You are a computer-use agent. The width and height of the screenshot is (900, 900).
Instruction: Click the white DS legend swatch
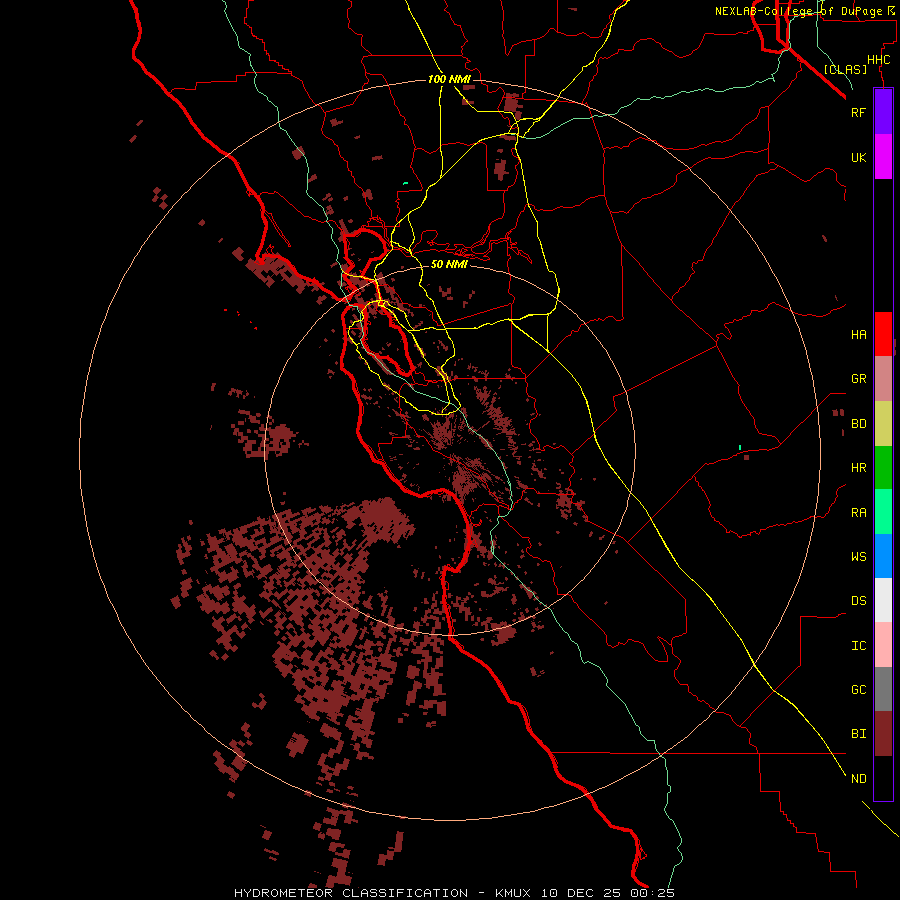(883, 600)
